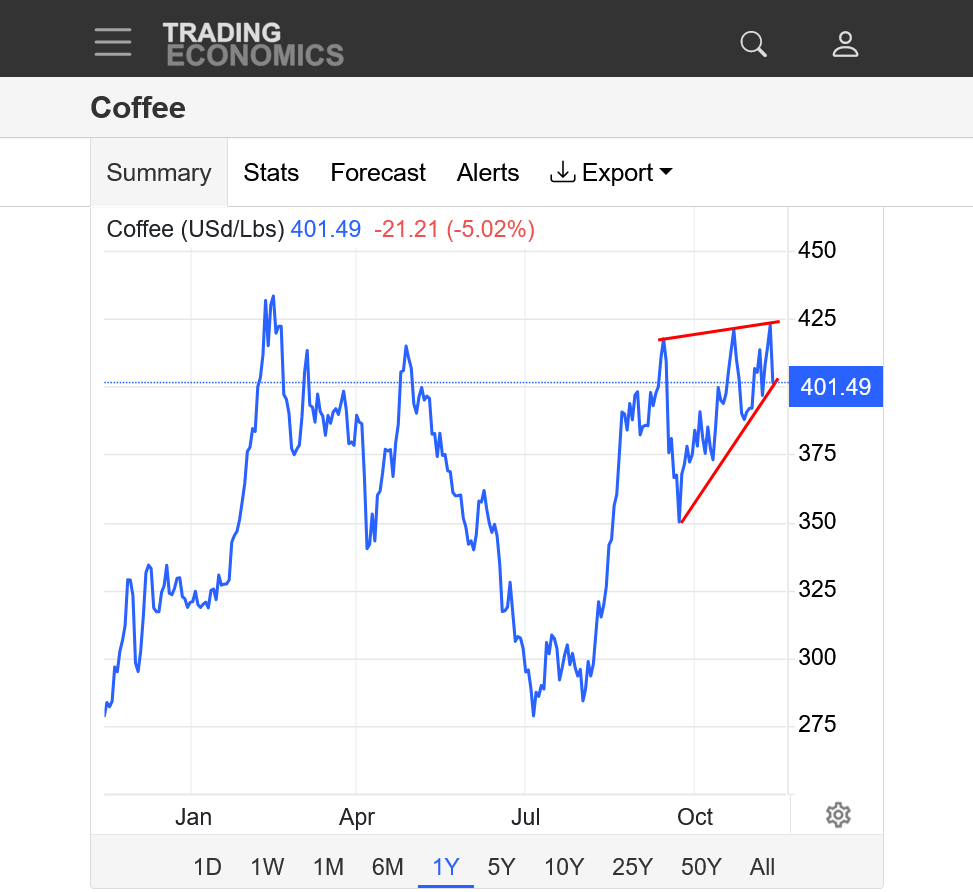Switch to the Summary tab

coord(159,173)
